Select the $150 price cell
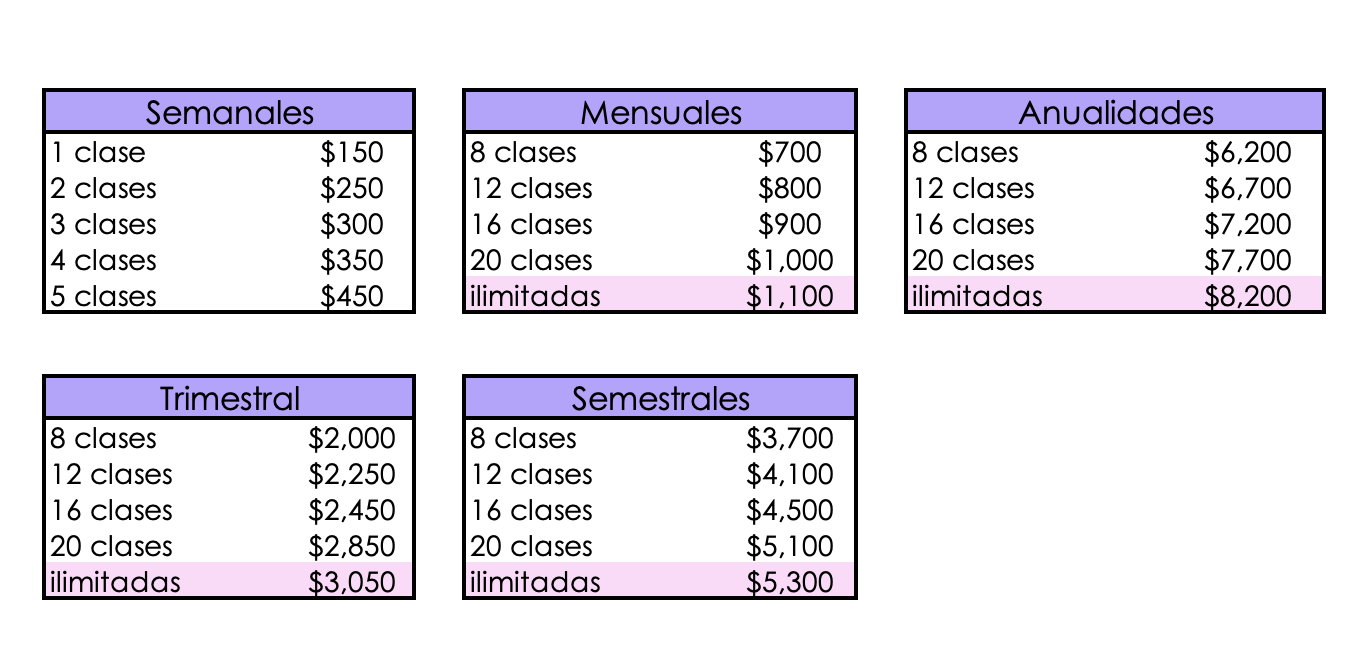Screen dimensions: 1366x662 [351, 153]
